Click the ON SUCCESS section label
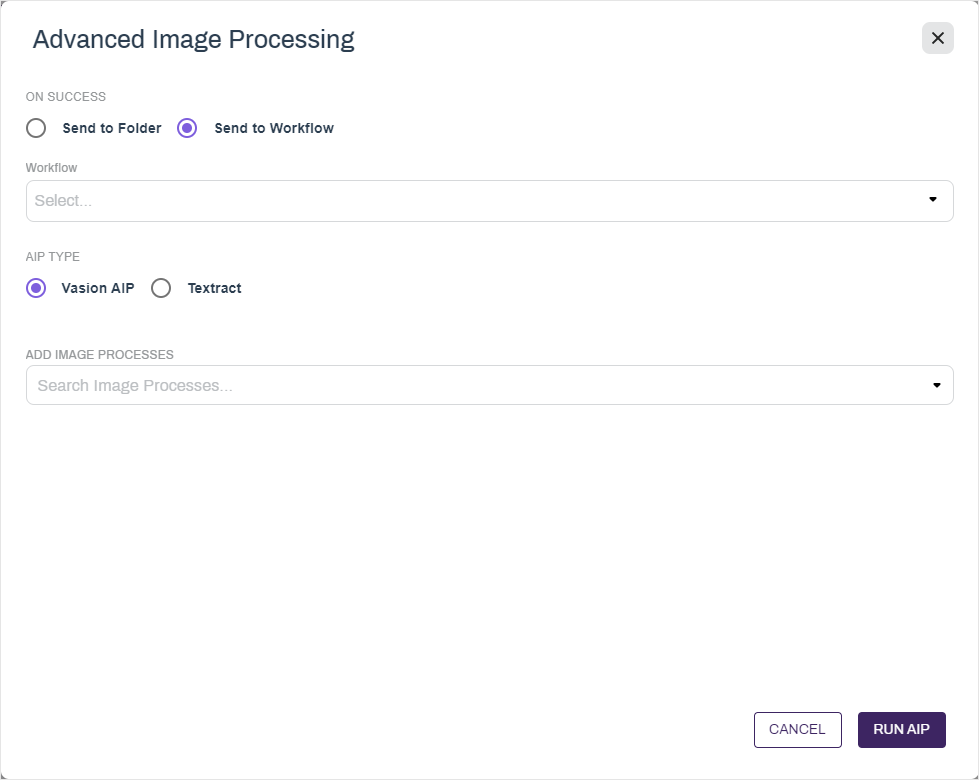The height and width of the screenshot is (780, 979). (x=66, y=97)
